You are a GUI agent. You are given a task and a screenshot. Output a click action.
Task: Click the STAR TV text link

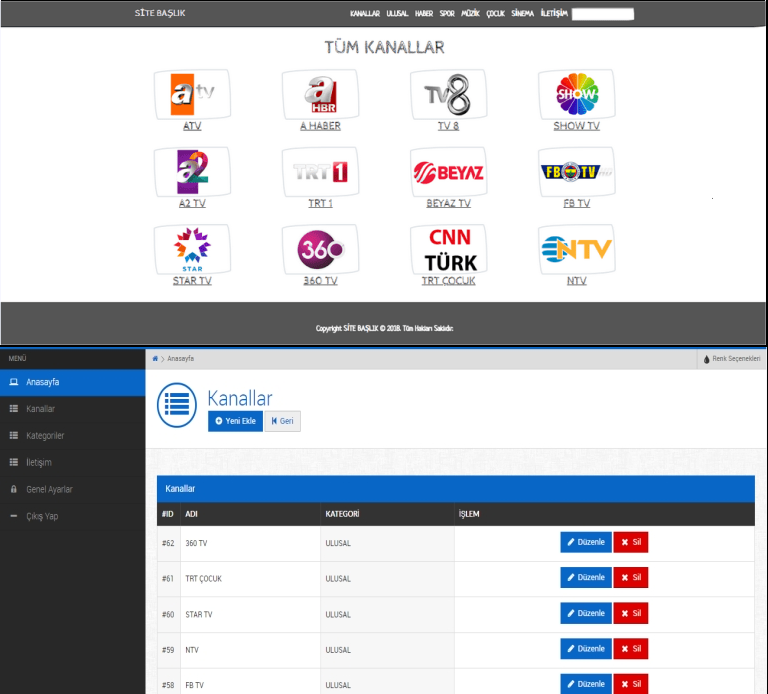192,281
